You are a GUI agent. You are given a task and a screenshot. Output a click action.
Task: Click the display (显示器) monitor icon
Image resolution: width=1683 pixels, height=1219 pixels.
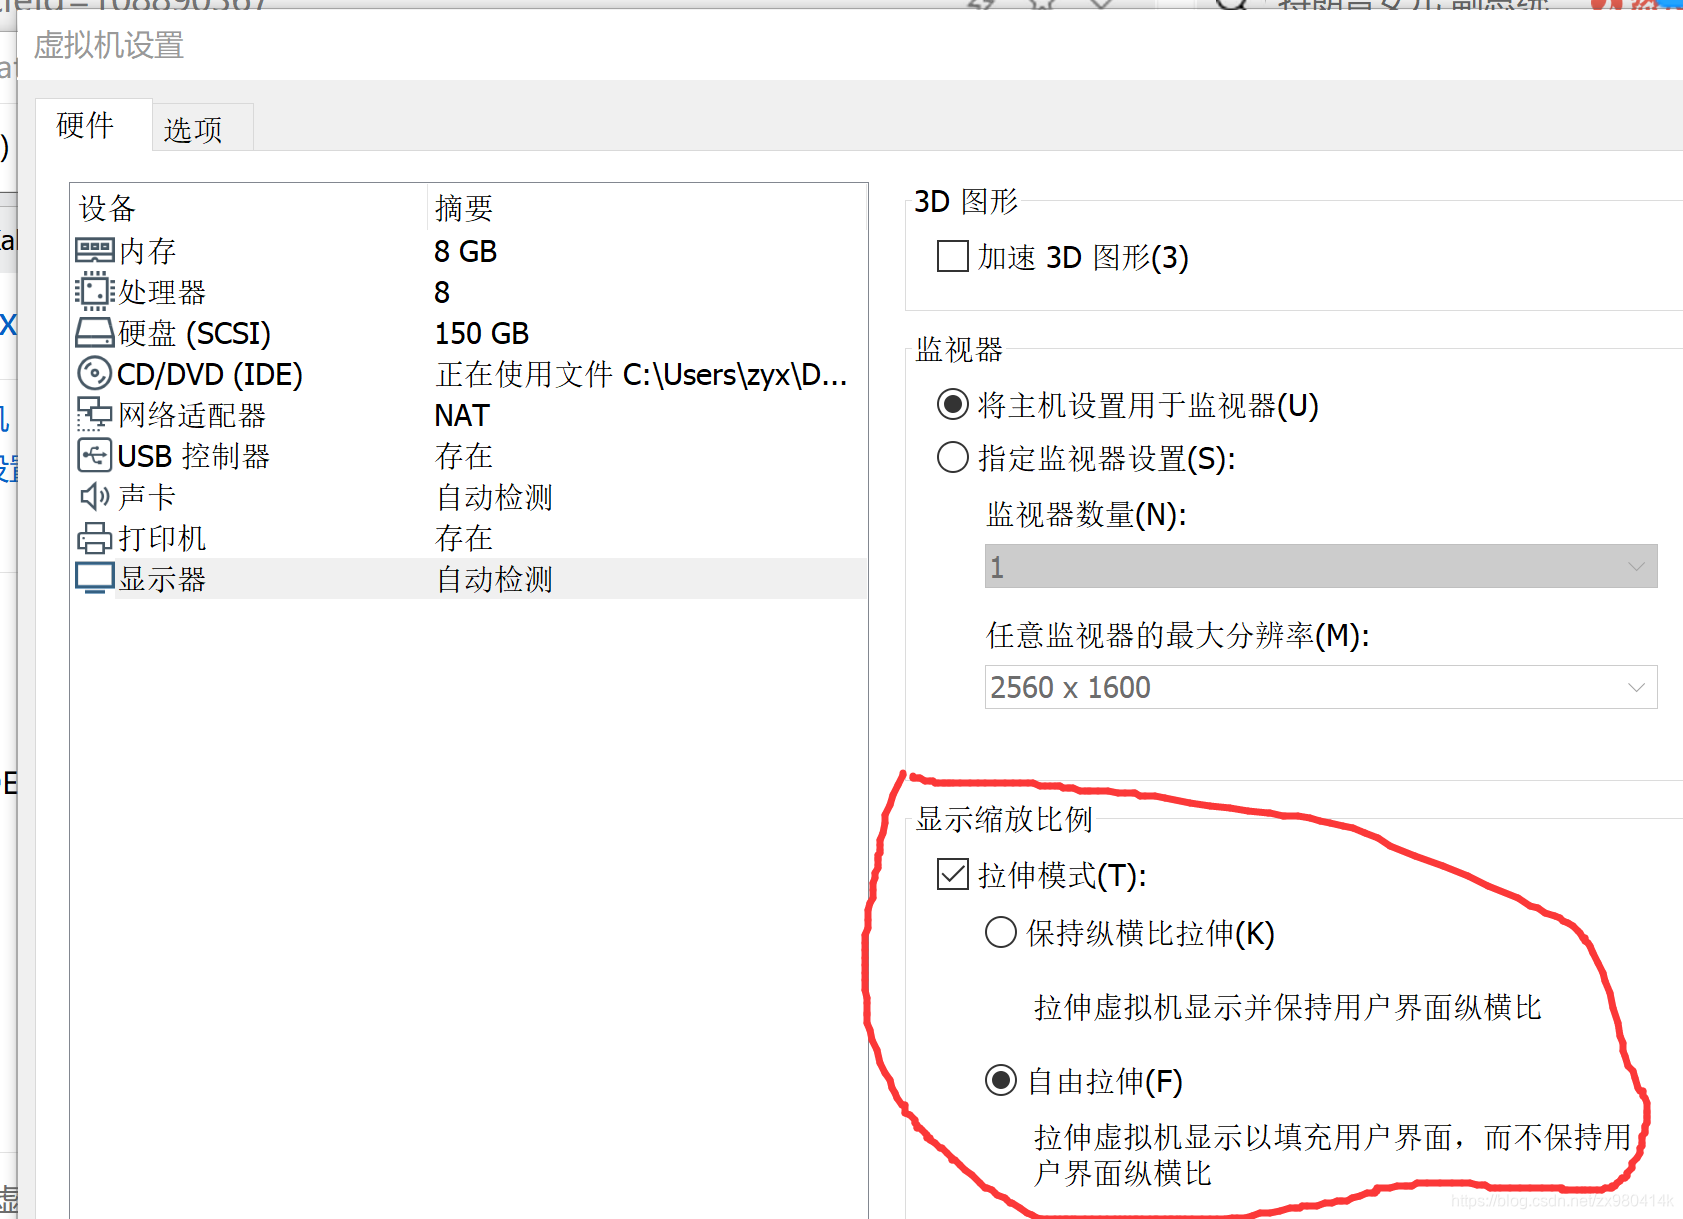(x=94, y=578)
